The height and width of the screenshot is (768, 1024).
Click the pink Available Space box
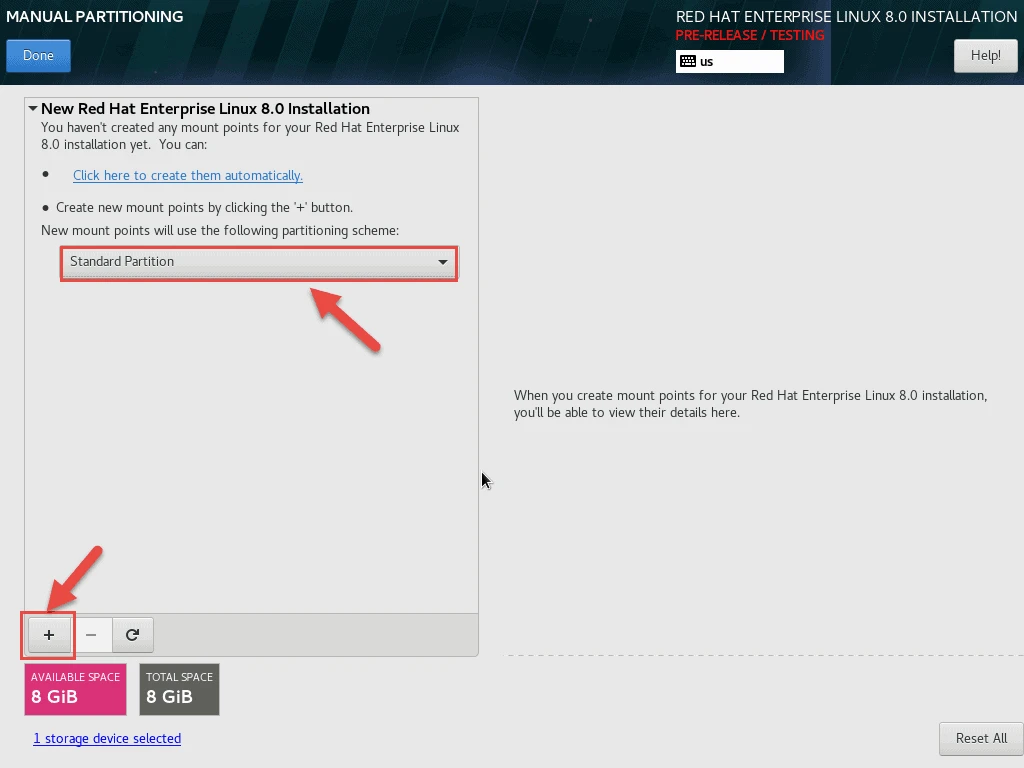pos(75,689)
